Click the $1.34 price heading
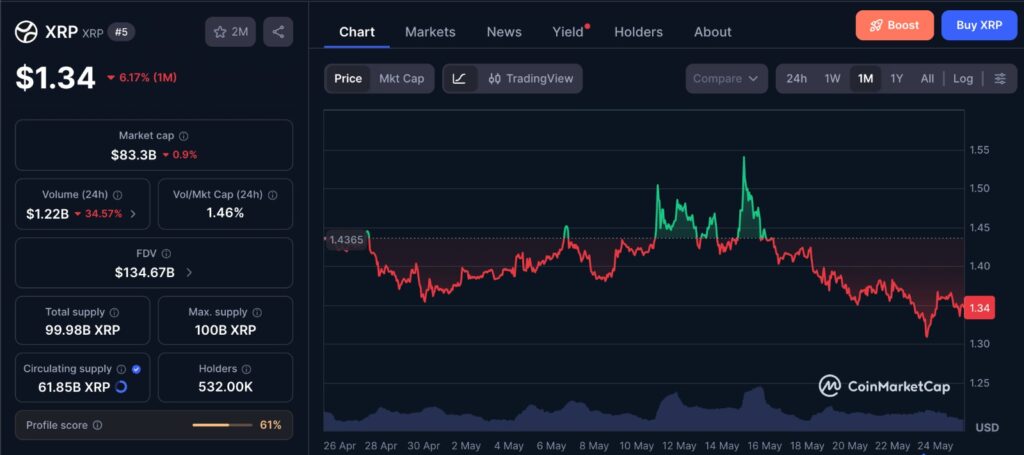The image size is (1024, 455). tap(56, 78)
